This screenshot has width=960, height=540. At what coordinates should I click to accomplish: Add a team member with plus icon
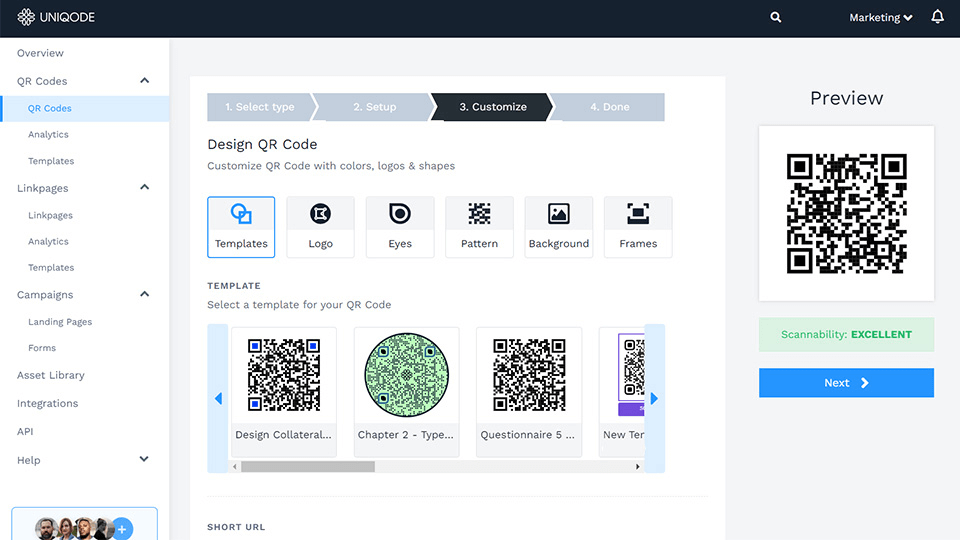tap(122, 529)
